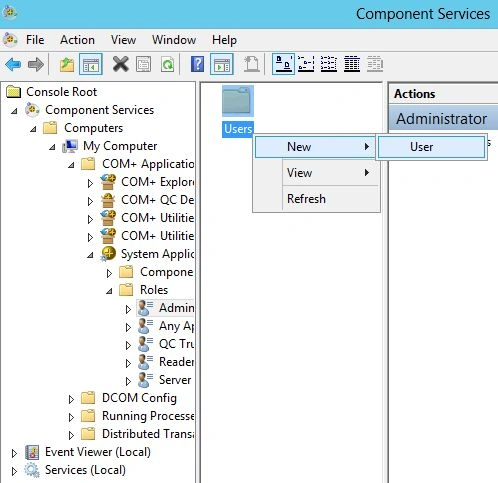The width and height of the screenshot is (498, 483).
Task: Select the Roles folder
Action: [x=154, y=290]
